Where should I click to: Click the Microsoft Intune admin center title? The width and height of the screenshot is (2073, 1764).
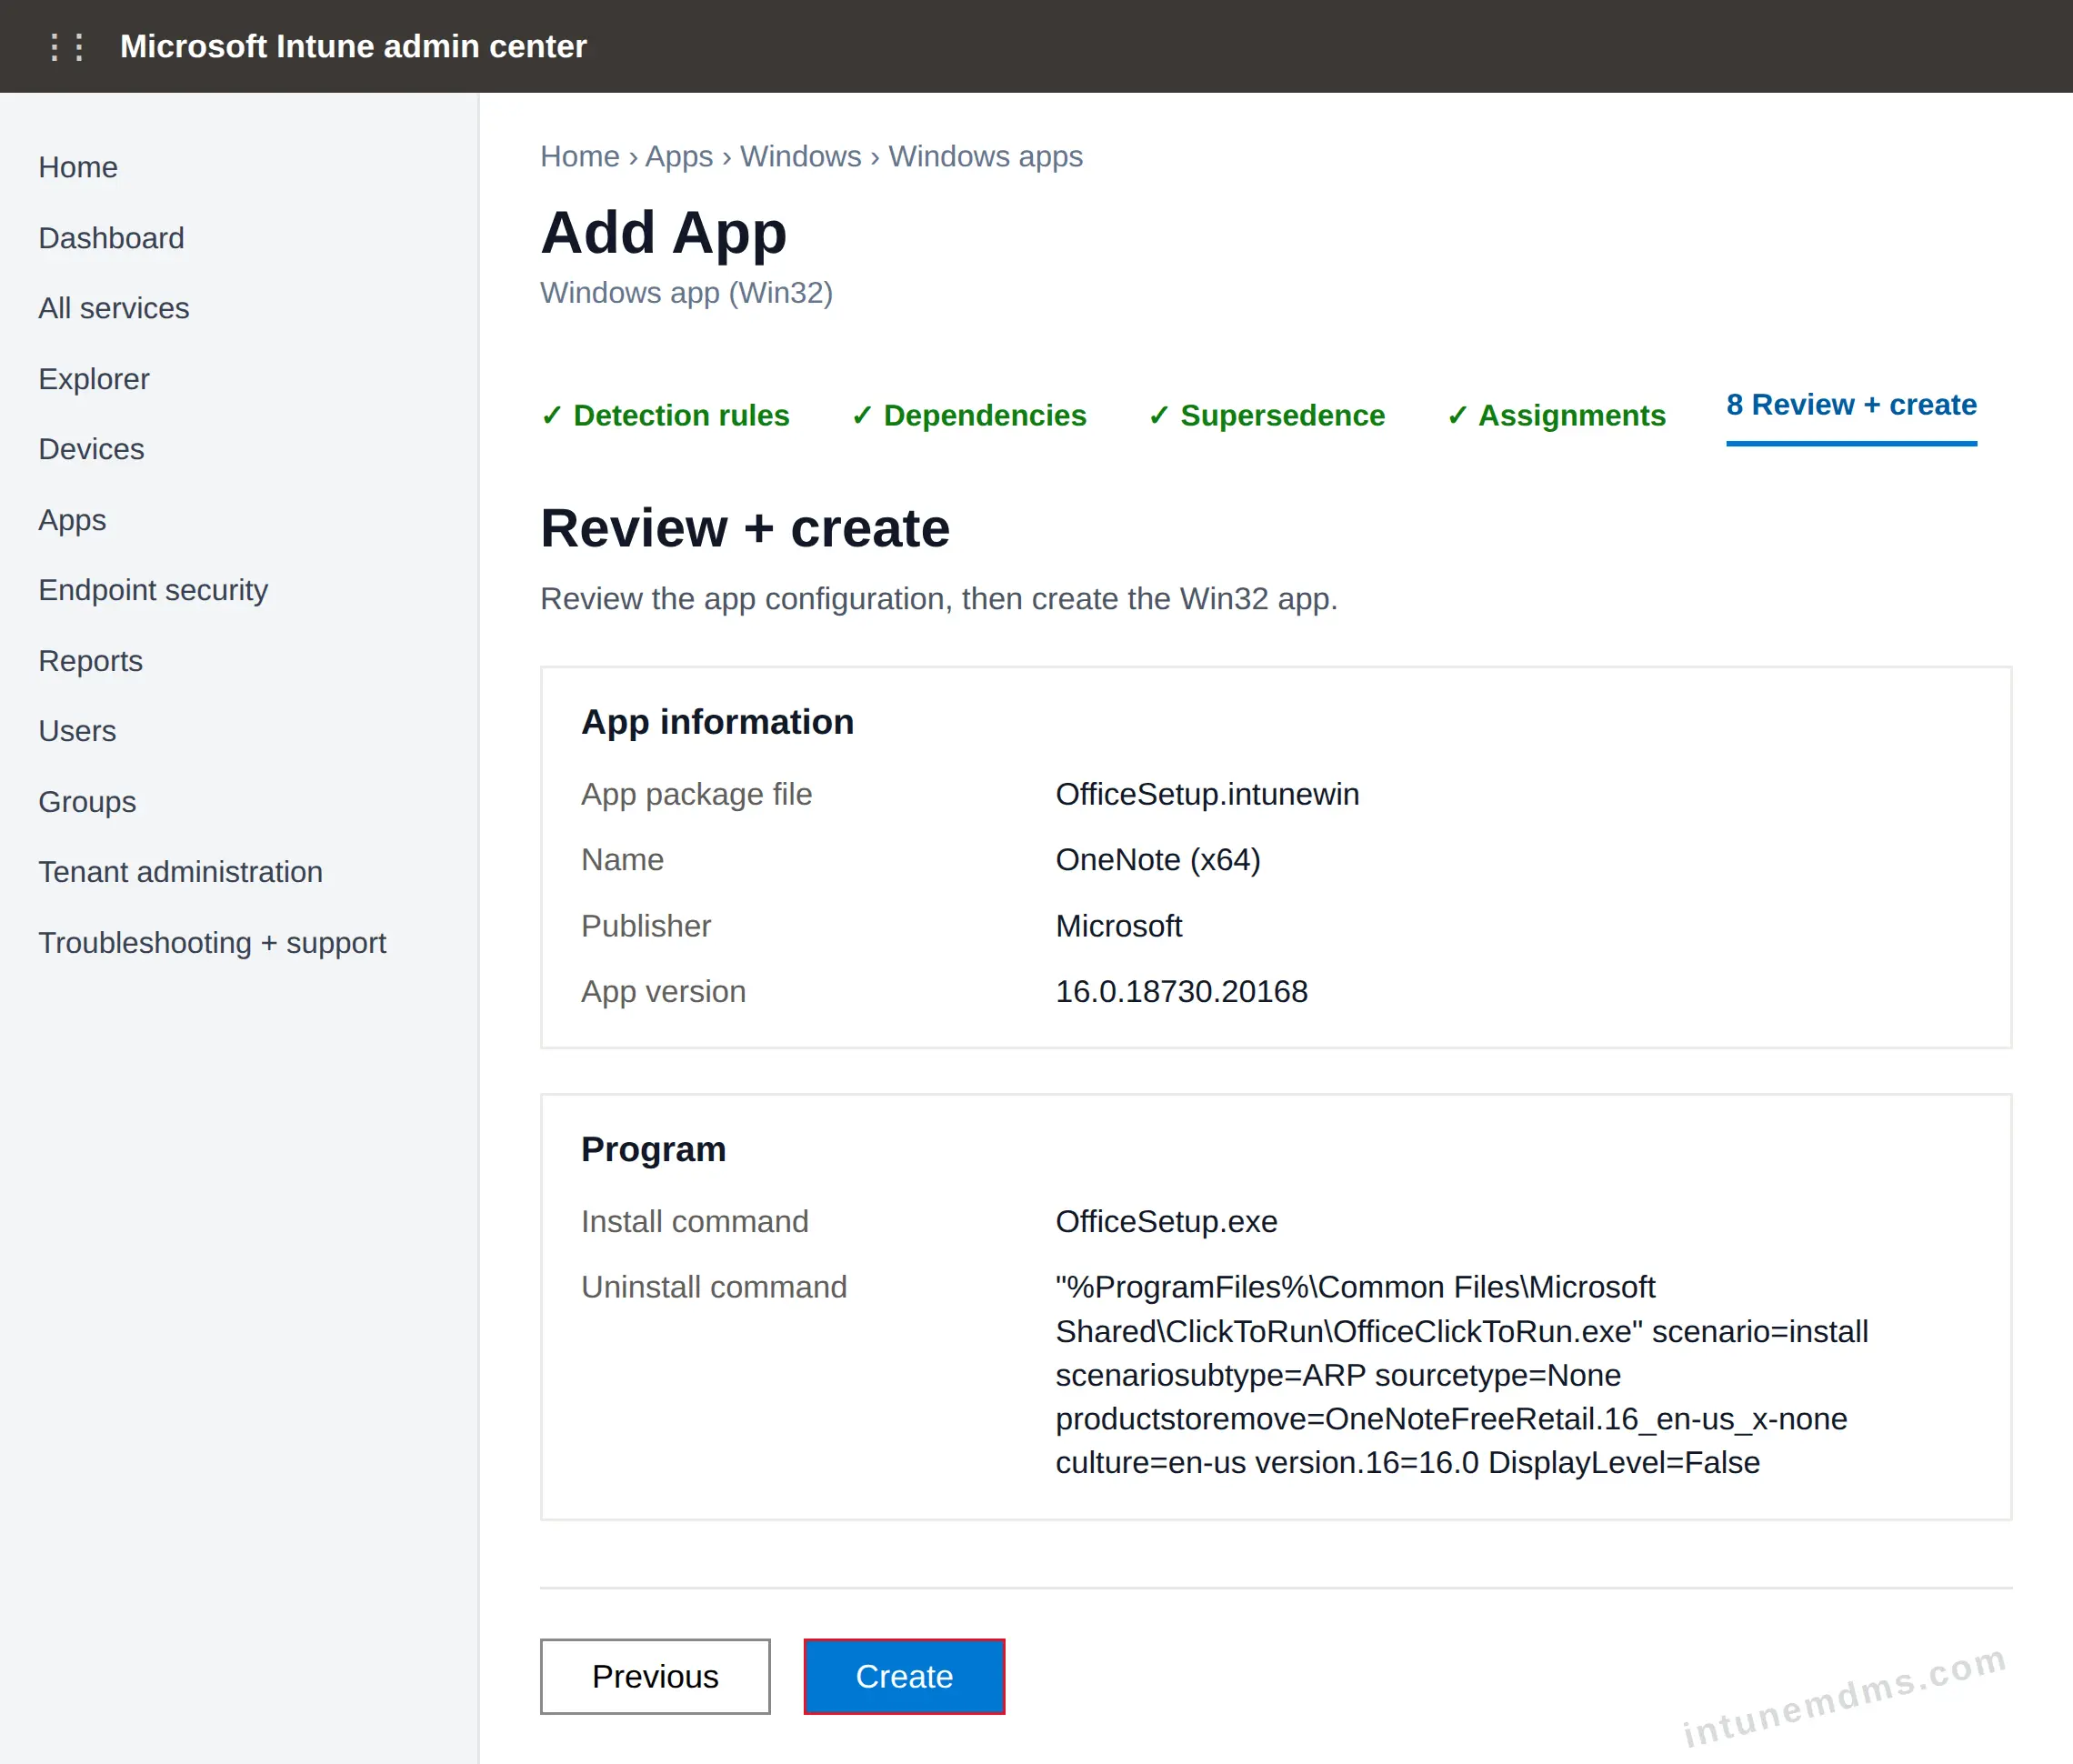click(353, 46)
